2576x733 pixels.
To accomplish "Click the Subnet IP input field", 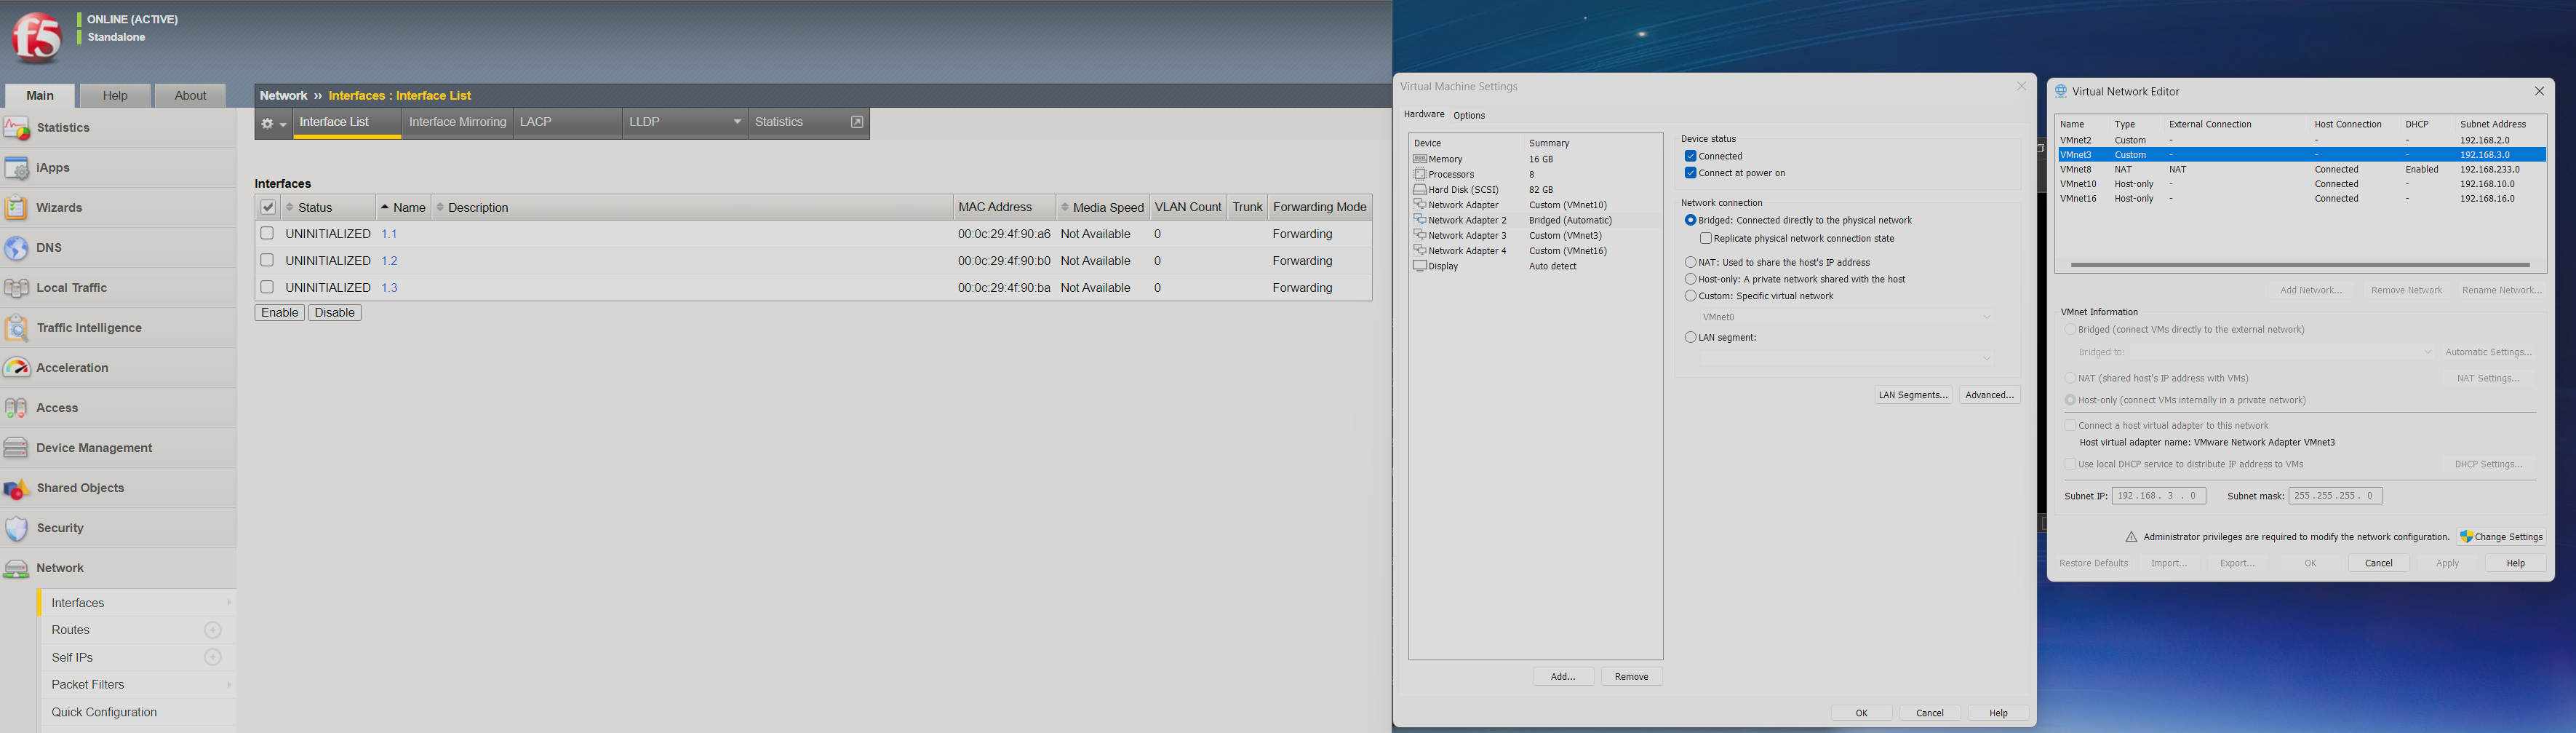I will click(2159, 495).
